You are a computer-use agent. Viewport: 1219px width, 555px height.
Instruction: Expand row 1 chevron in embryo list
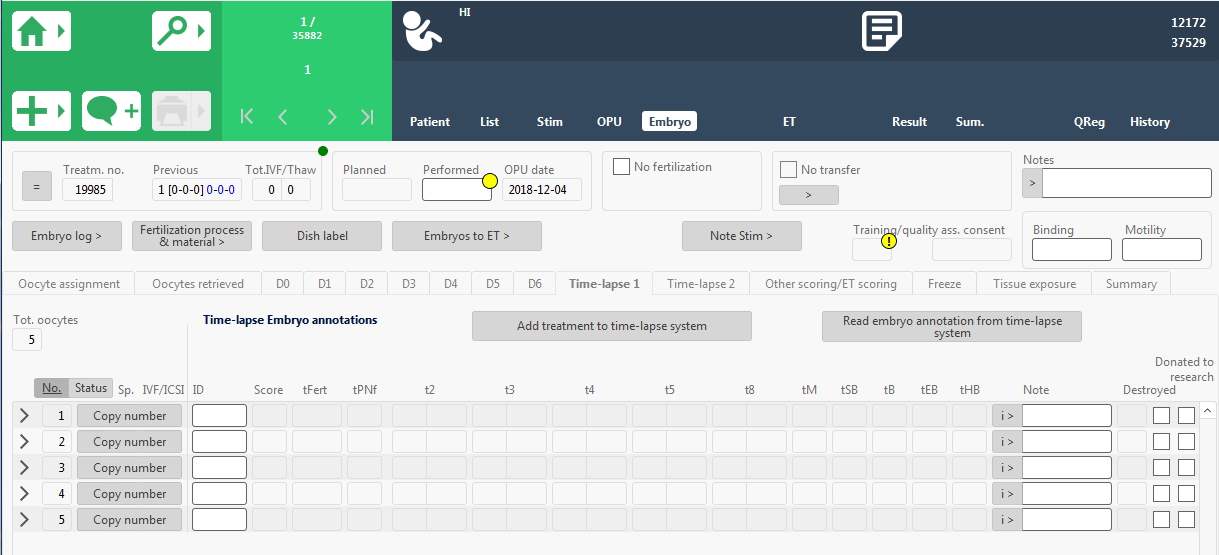[25, 416]
